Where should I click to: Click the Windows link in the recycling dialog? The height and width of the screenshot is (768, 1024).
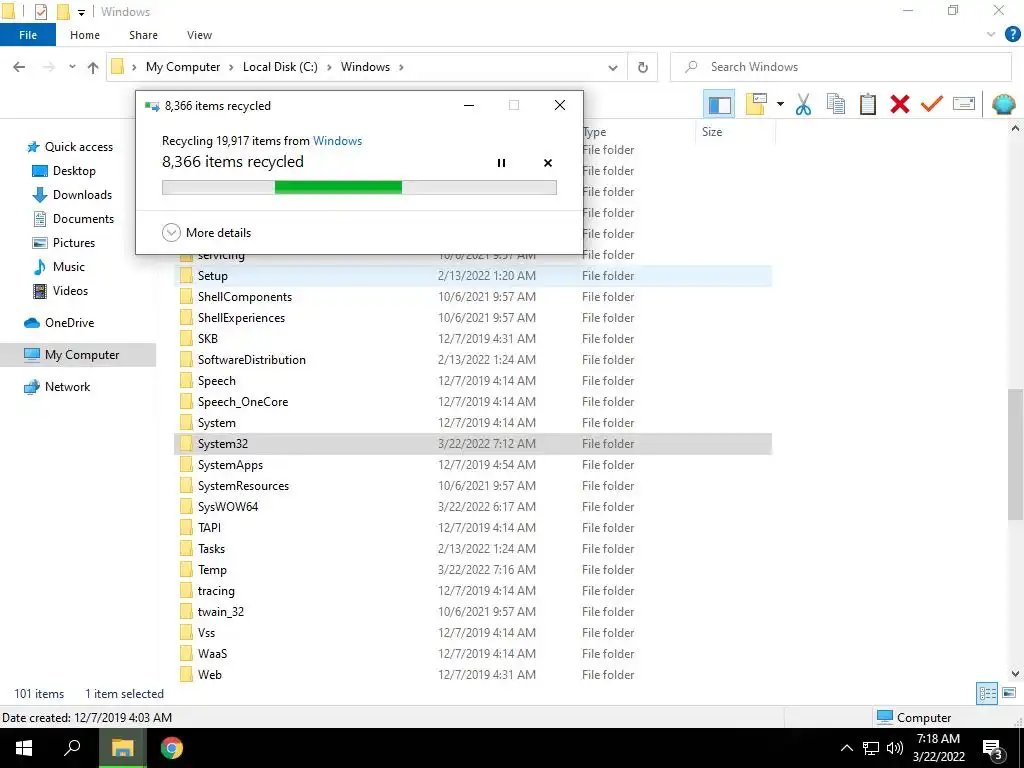(338, 140)
